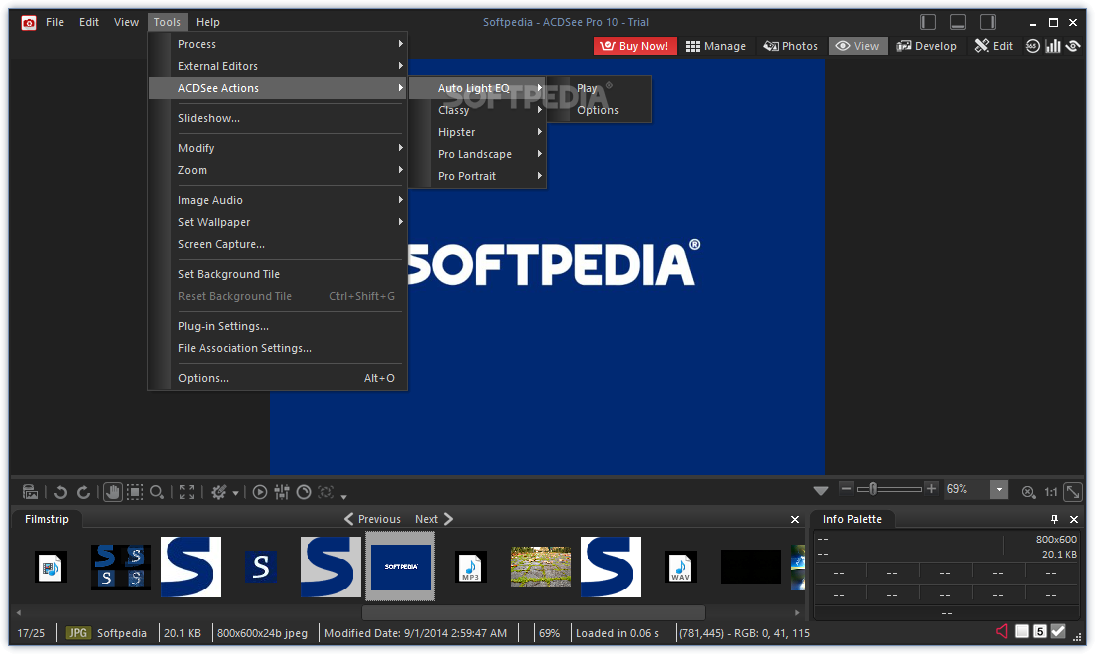The height and width of the screenshot is (654, 1095).
Task: Open the Modify submenu
Action: tap(278, 148)
